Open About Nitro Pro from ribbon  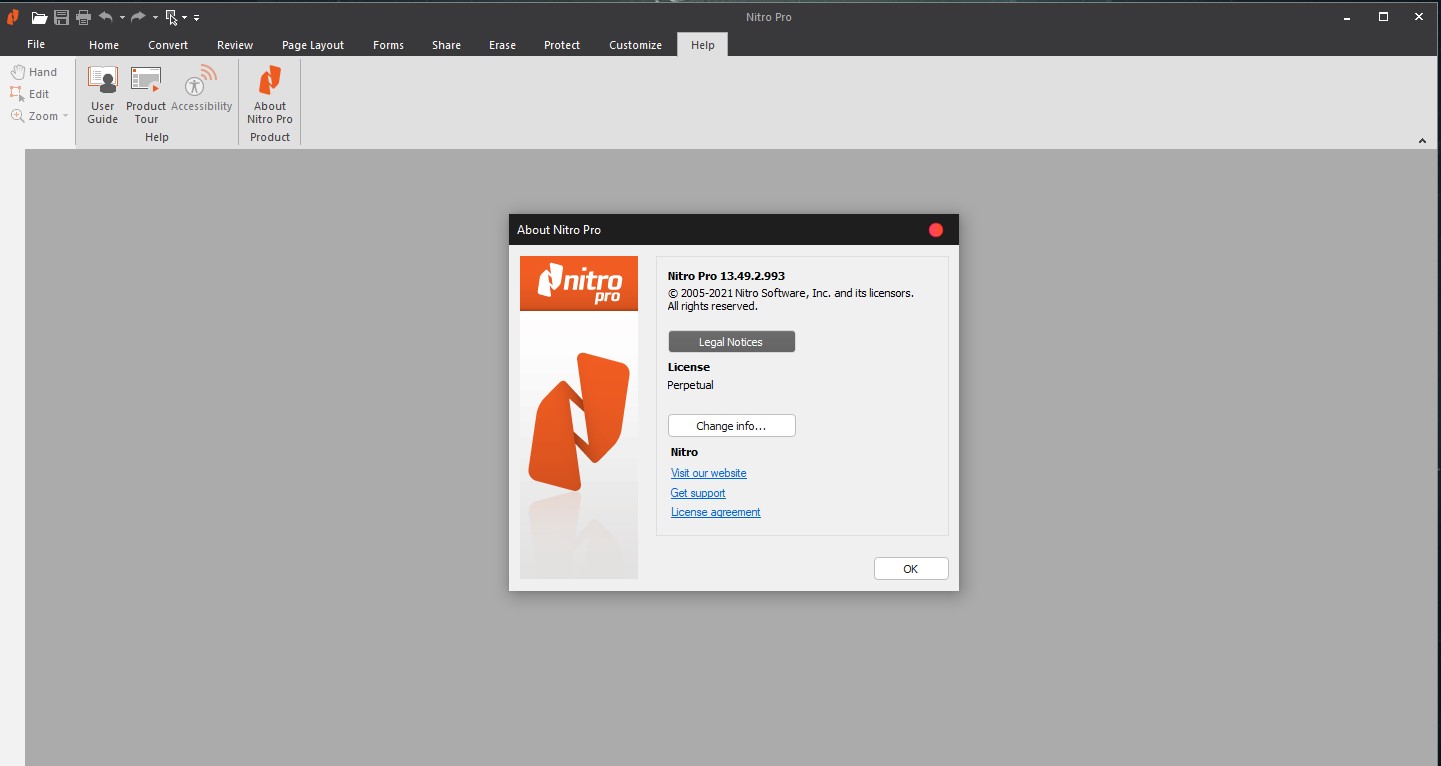click(x=270, y=95)
